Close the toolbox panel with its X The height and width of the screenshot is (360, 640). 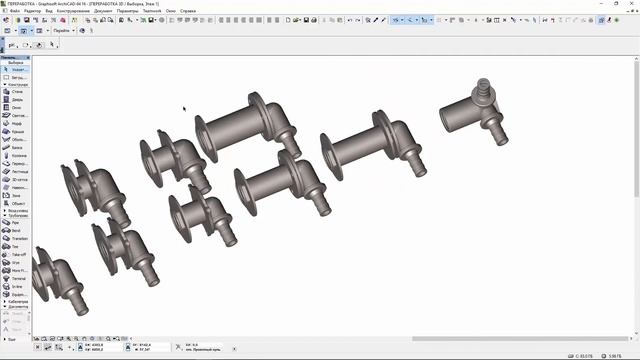[x=28, y=58]
